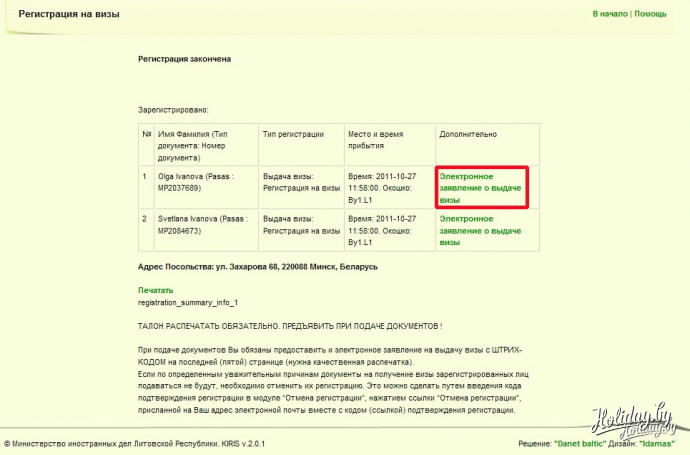
Task: Click the embassy address line
Action: (258, 267)
